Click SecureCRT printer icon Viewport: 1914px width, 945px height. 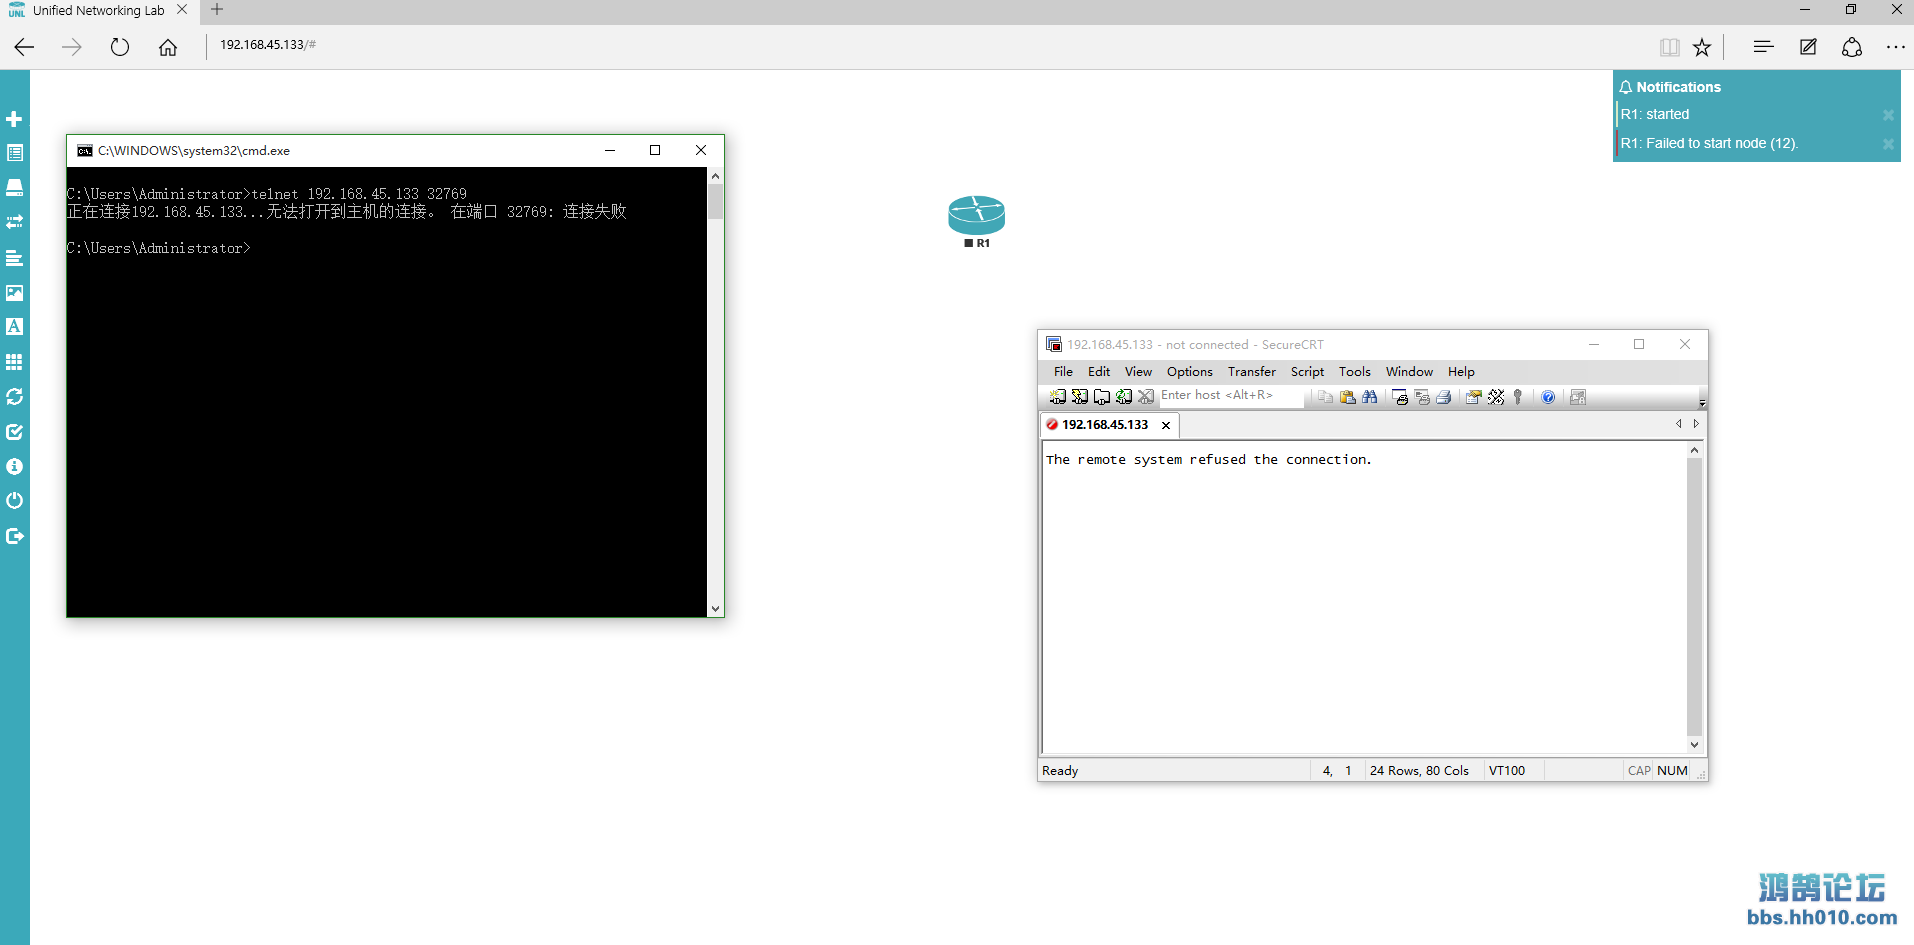pos(1444,397)
